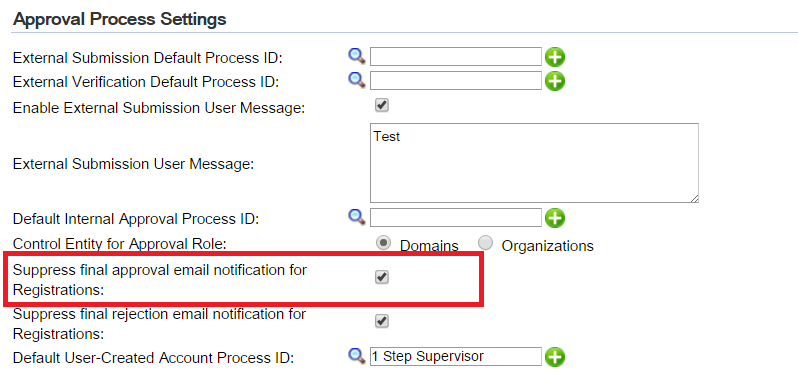Click green plus beside Default Internal Approval Process ID

pyautogui.click(x=555, y=218)
